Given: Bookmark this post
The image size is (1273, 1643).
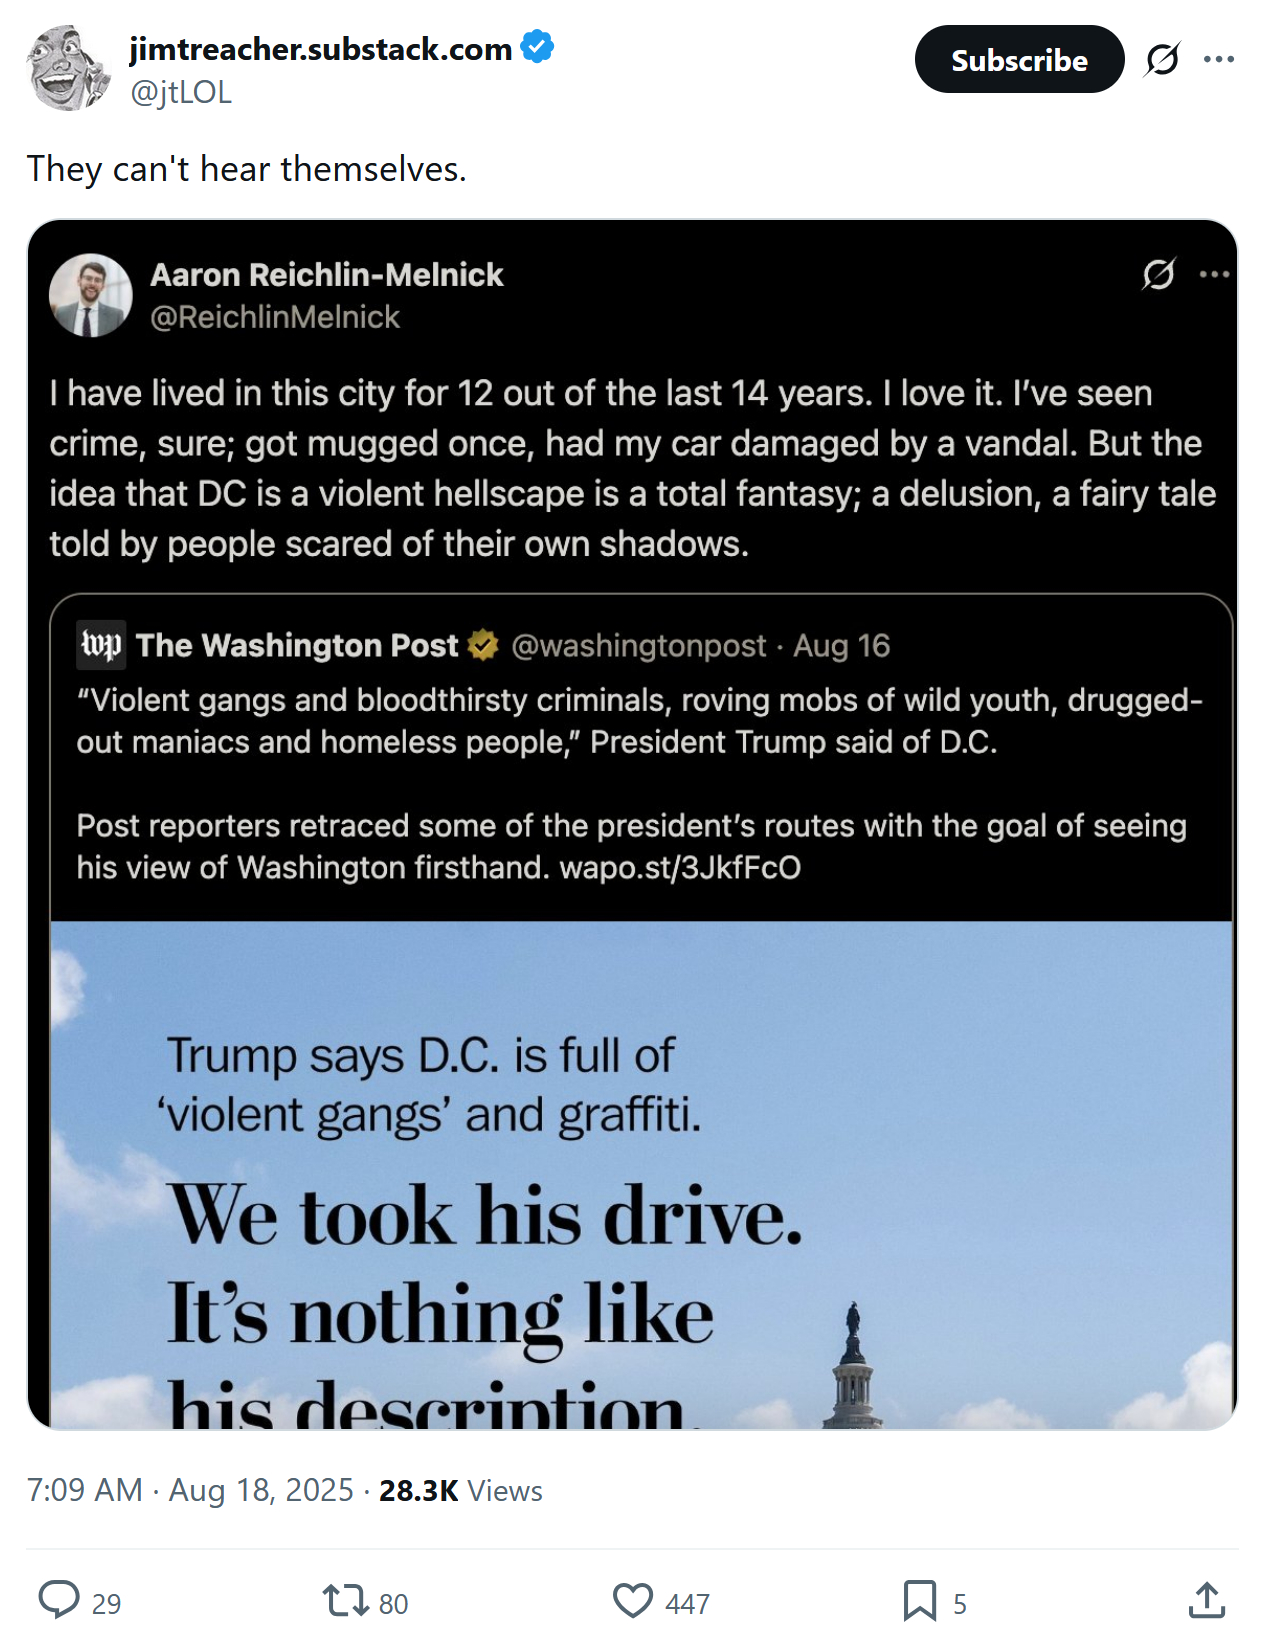Looking at the screenshot, I should (919, 1600).
